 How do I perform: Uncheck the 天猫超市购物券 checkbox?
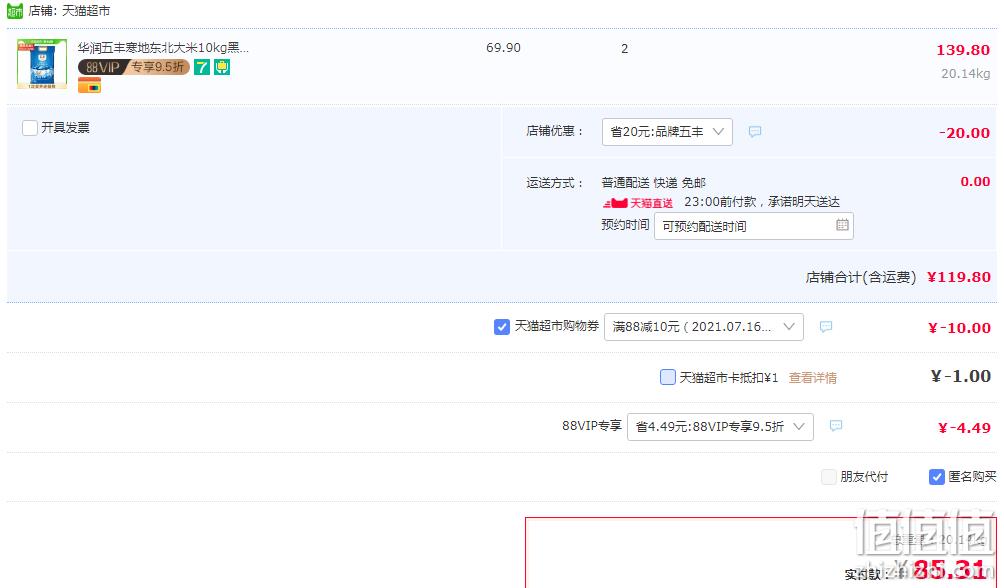[502, 327]
